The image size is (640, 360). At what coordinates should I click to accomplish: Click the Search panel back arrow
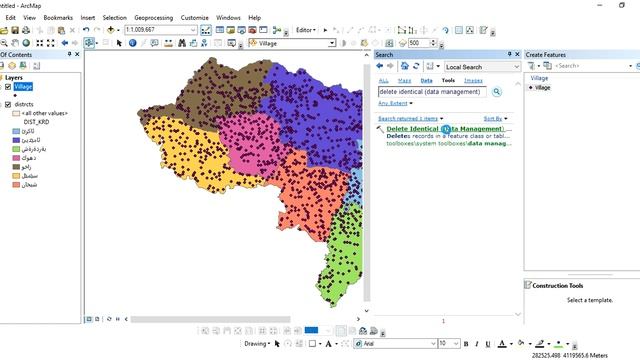coord(380,66)
